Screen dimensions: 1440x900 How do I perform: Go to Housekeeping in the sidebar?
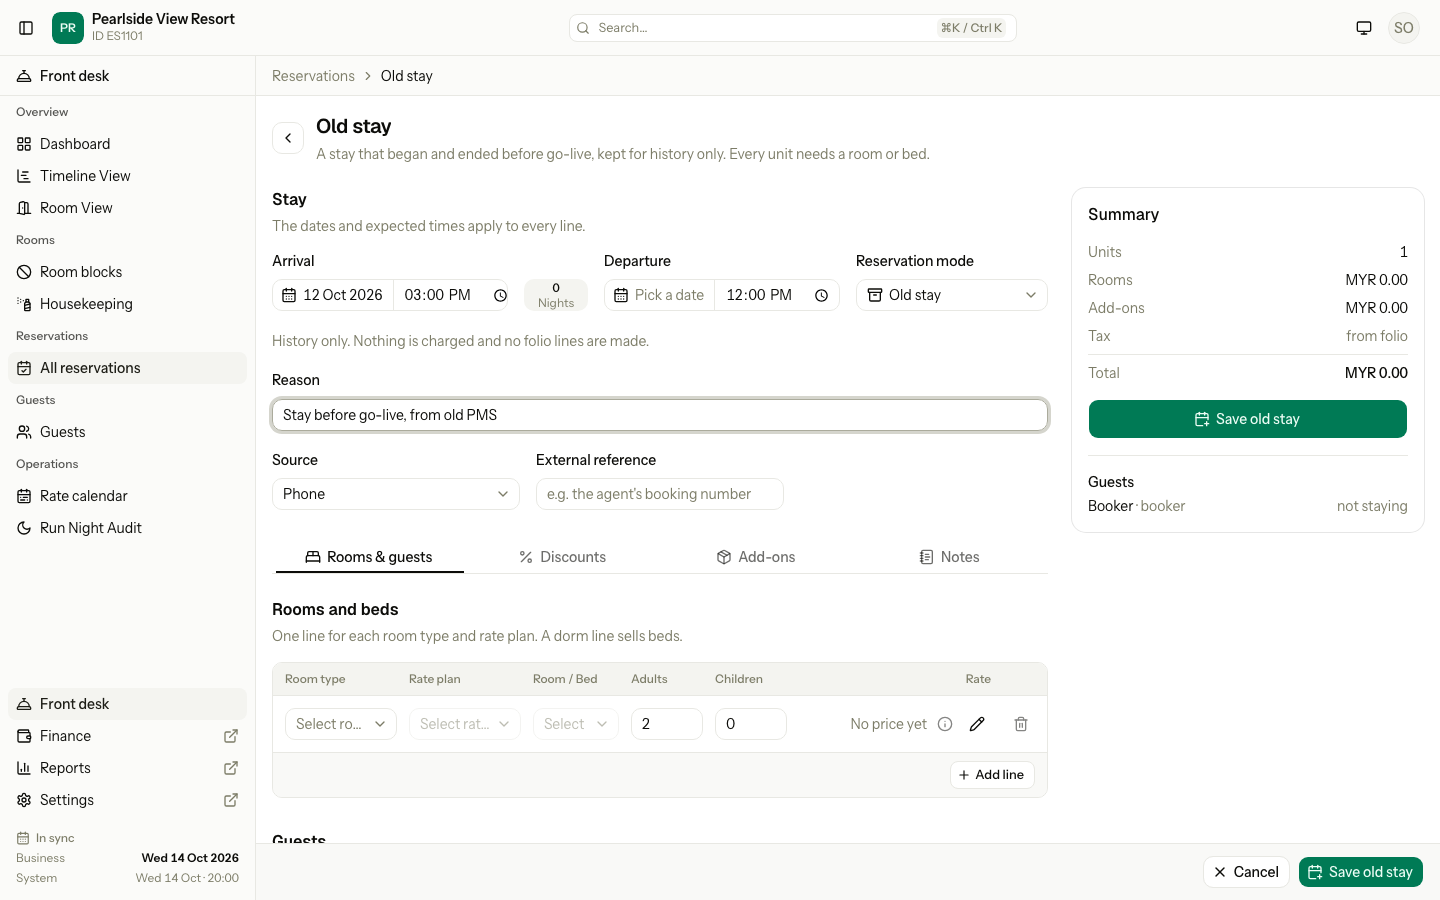tap(128, 304)
